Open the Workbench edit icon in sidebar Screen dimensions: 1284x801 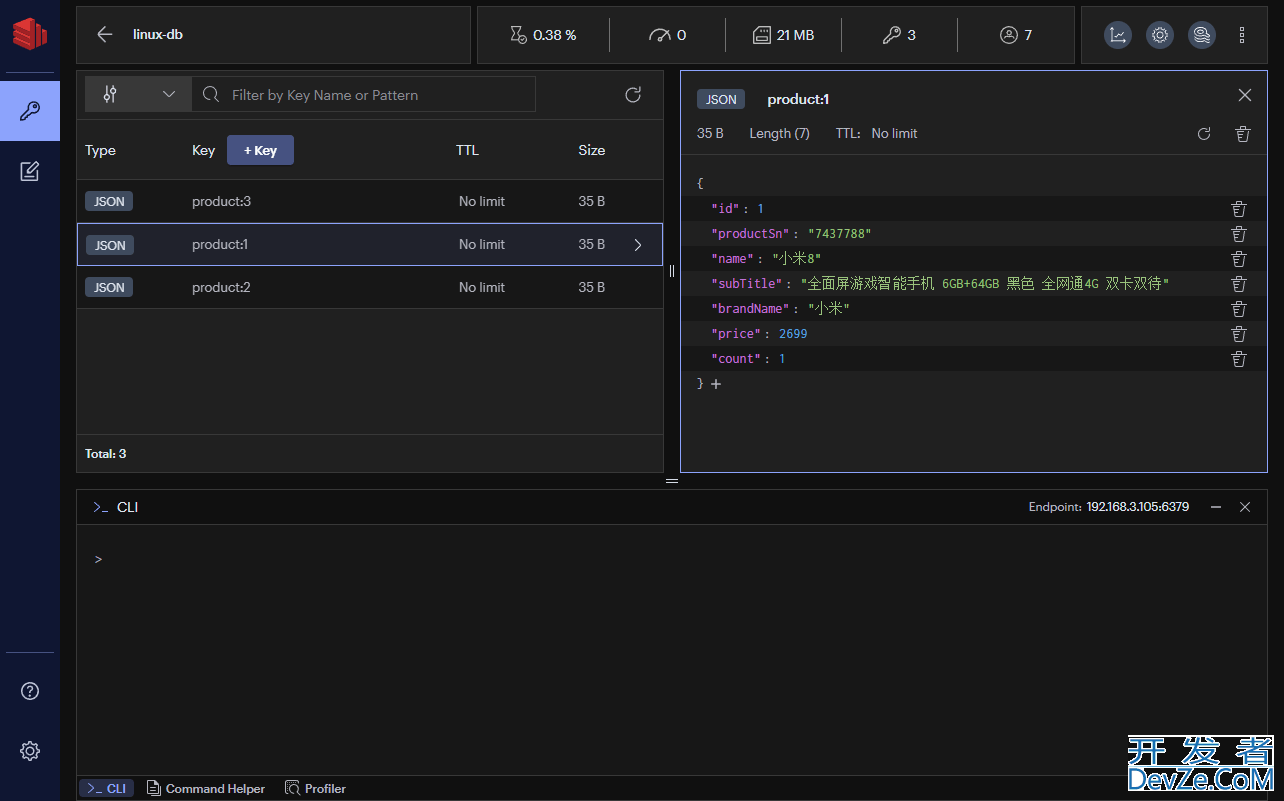pyautogui.click(x=30, y=172)
